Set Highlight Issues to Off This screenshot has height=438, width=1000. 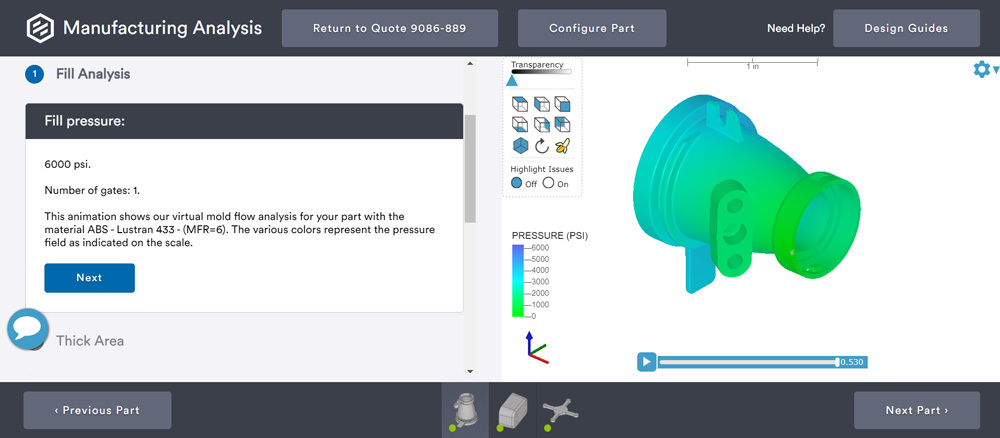517,183
